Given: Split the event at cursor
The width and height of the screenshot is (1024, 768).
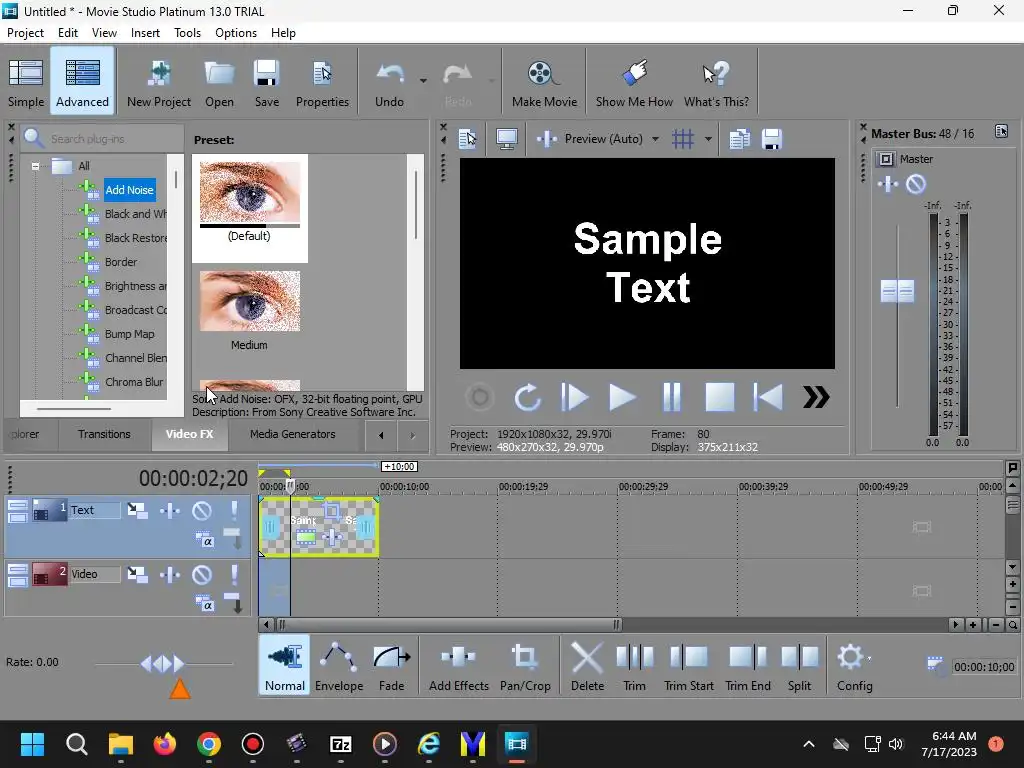Looking at the screenshot, I should [x=799, y=665].
